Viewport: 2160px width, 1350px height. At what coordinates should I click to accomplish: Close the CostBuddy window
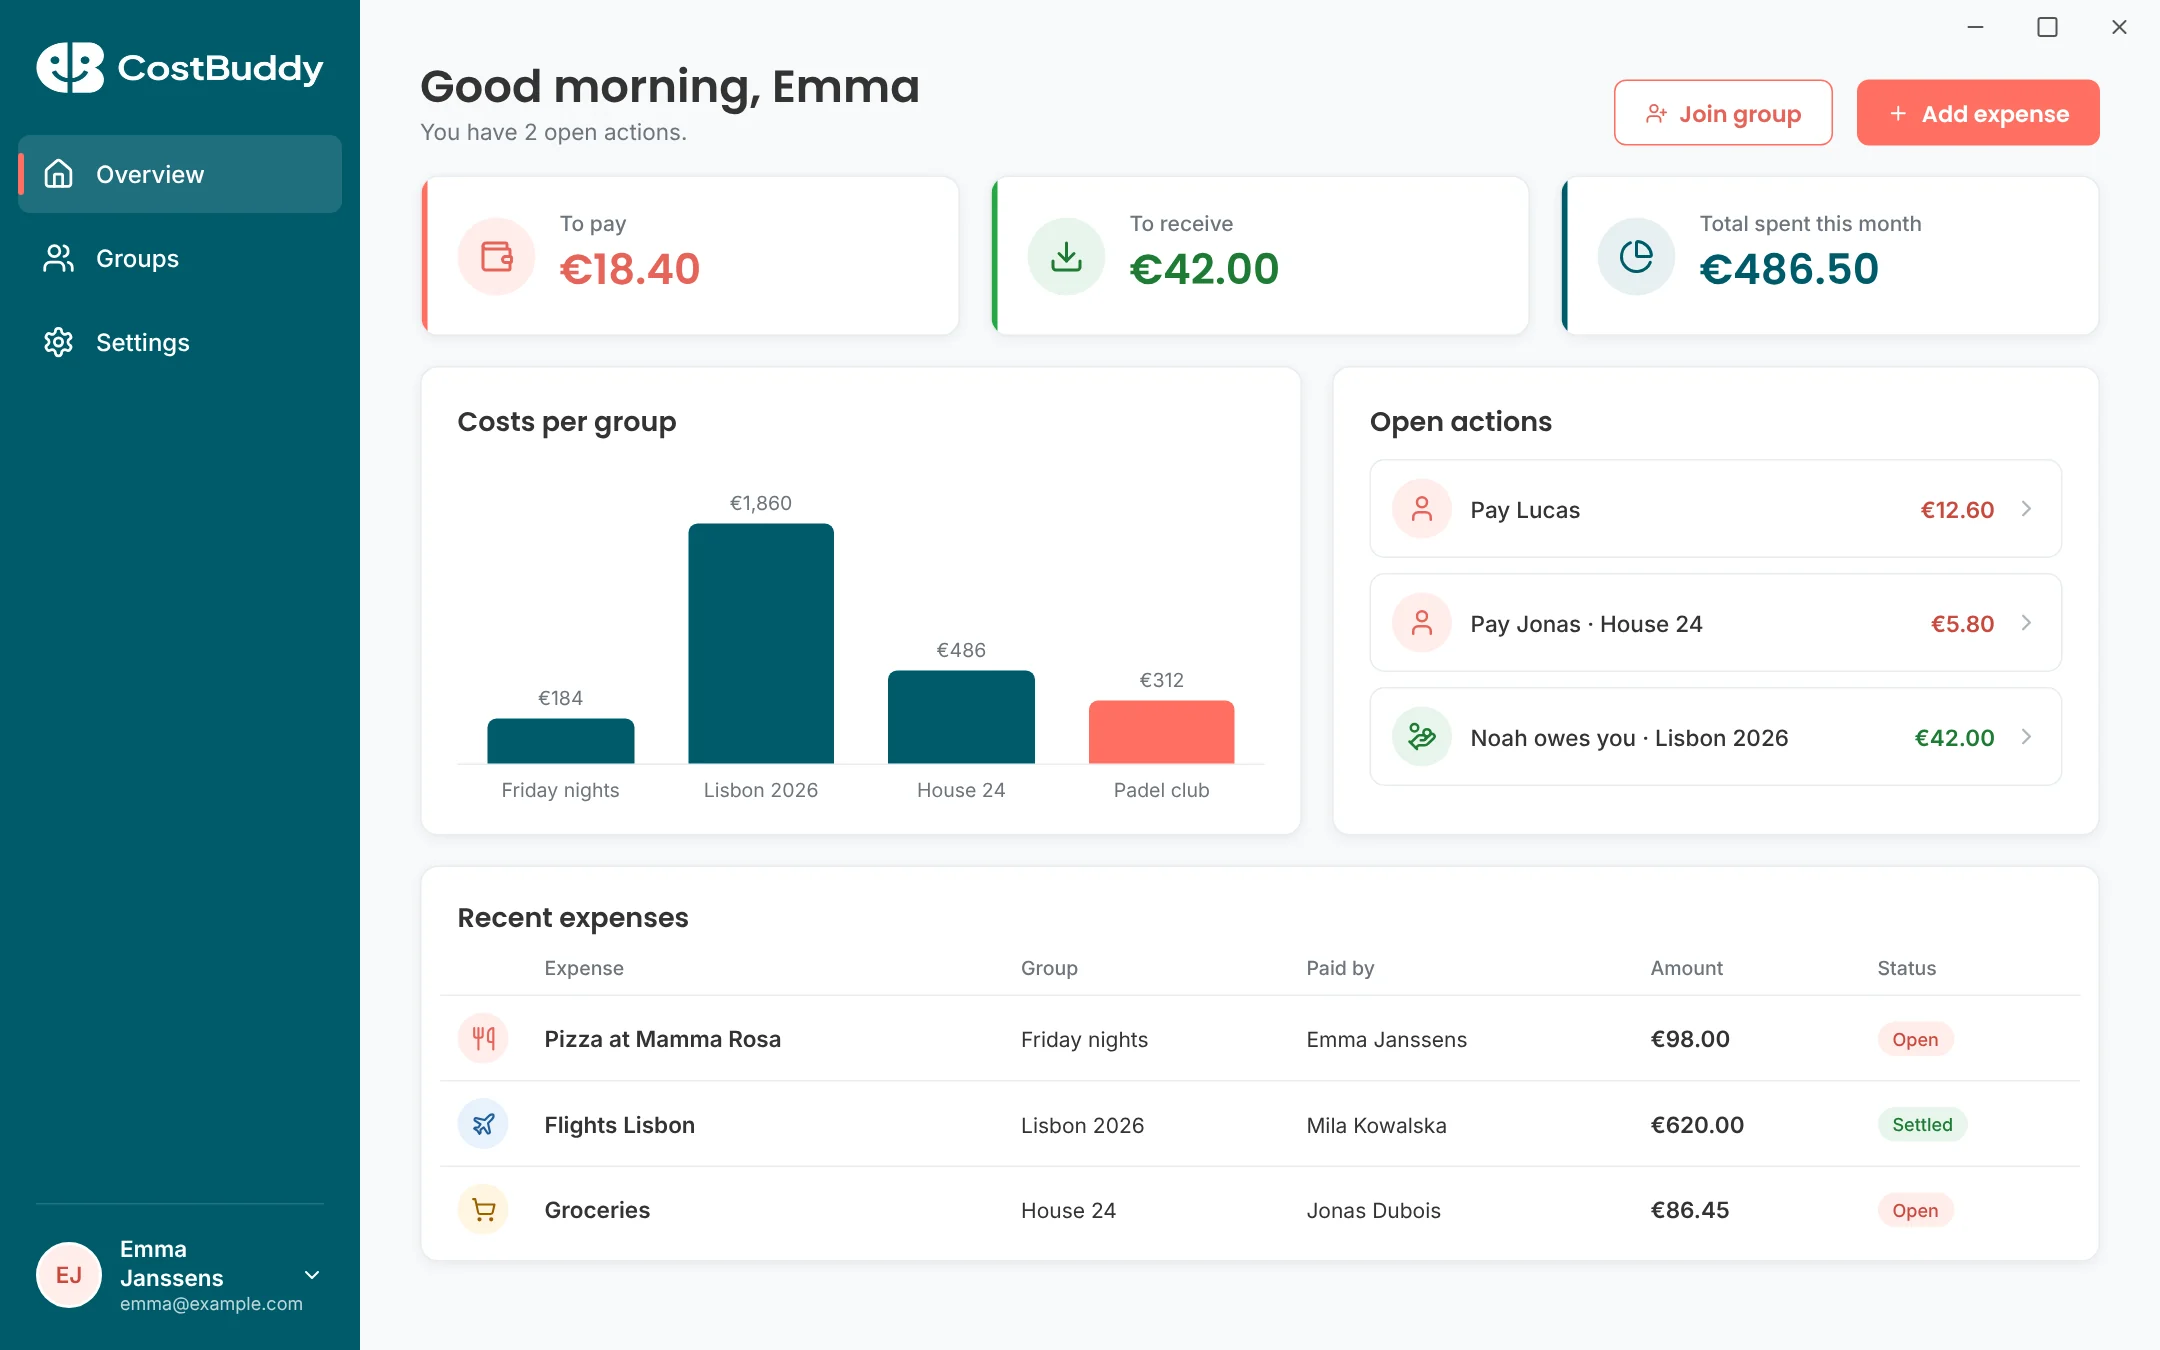click(x=2119, y=27)
